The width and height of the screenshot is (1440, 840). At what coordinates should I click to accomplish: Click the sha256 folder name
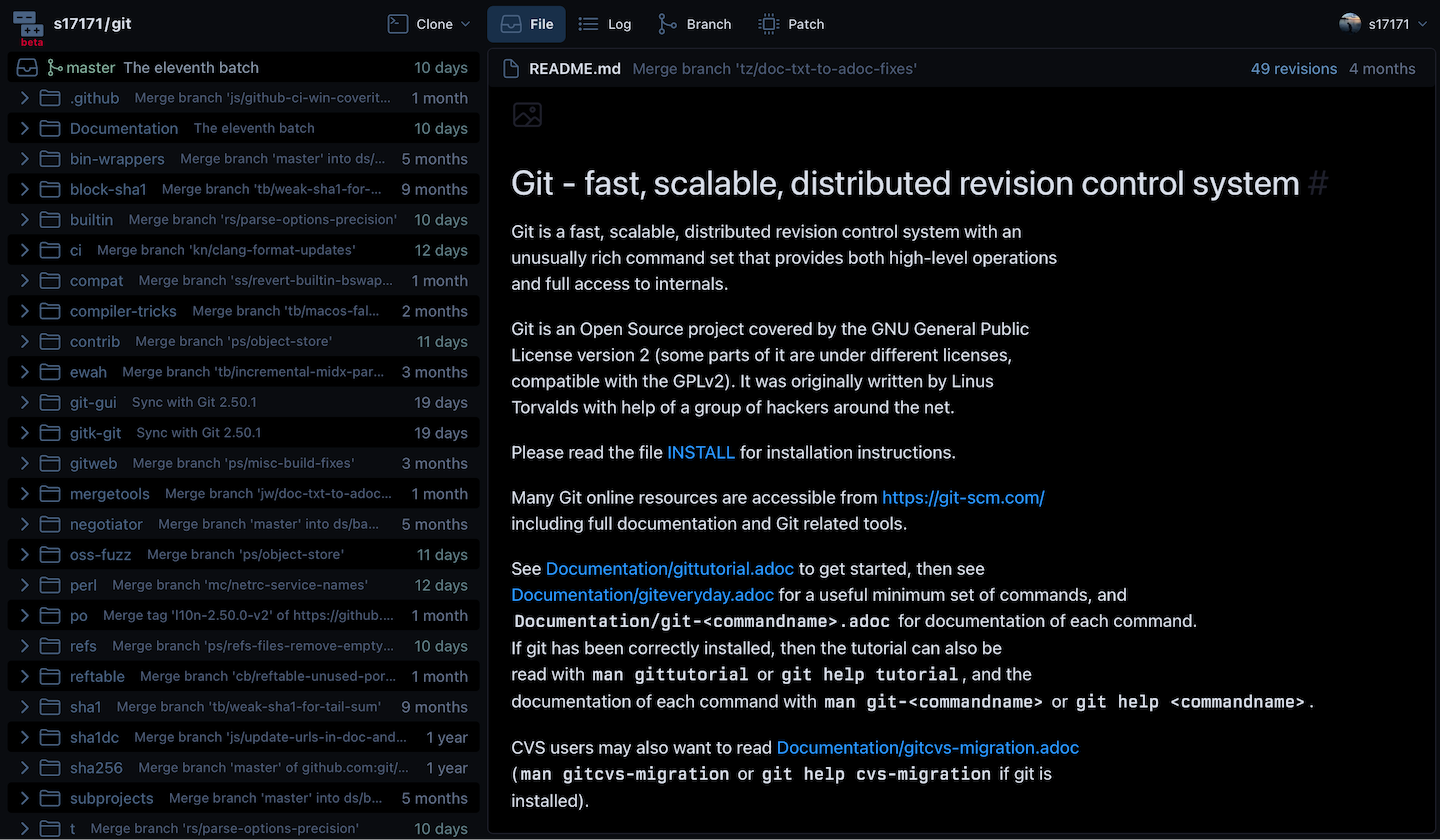click(96, 768)
